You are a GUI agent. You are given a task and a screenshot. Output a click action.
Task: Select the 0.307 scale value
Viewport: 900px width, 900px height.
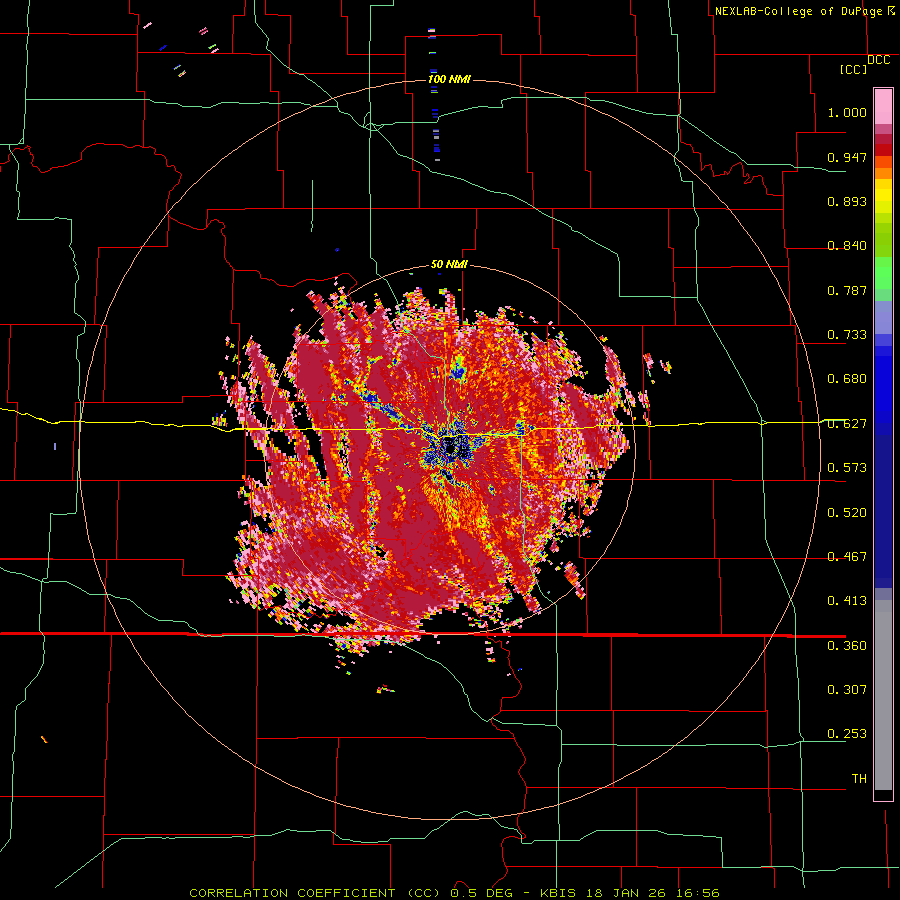847,690
